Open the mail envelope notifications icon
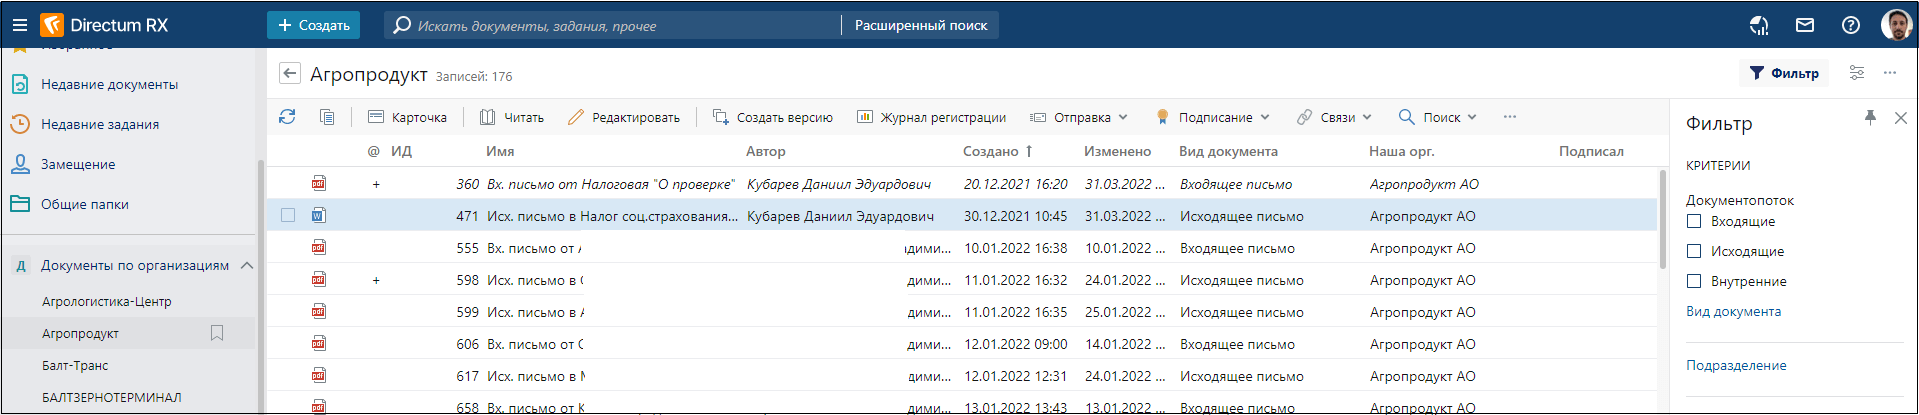 point(1805,25)
